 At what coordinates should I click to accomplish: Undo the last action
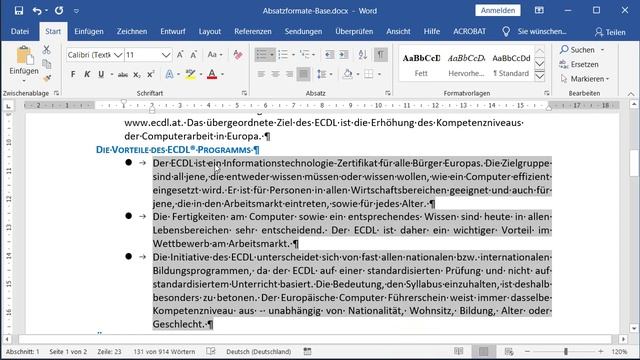pos(37,11)
